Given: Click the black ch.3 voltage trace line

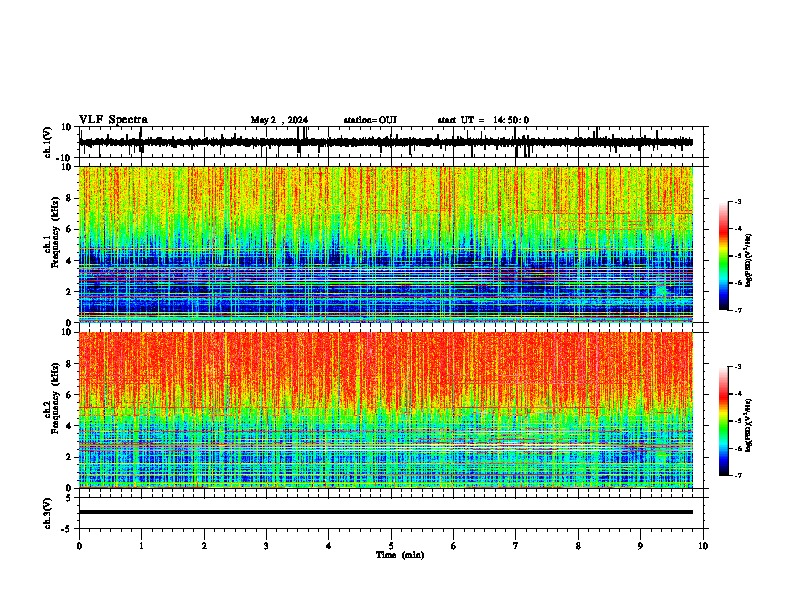Looking at the screenshot, I should pyautogui.click(x=386, y=512).
